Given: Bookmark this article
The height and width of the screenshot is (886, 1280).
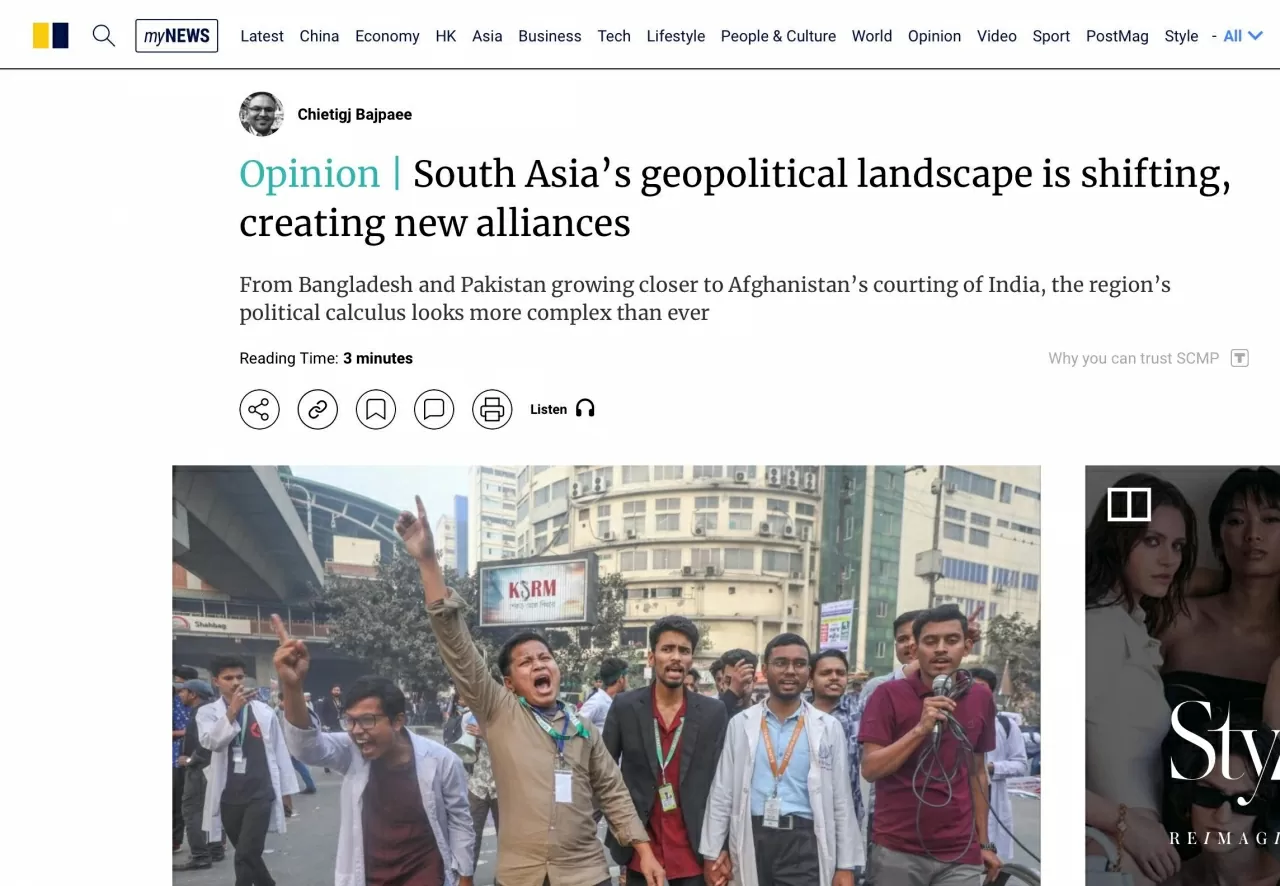Looking at the screenshot, I should 376,409.
